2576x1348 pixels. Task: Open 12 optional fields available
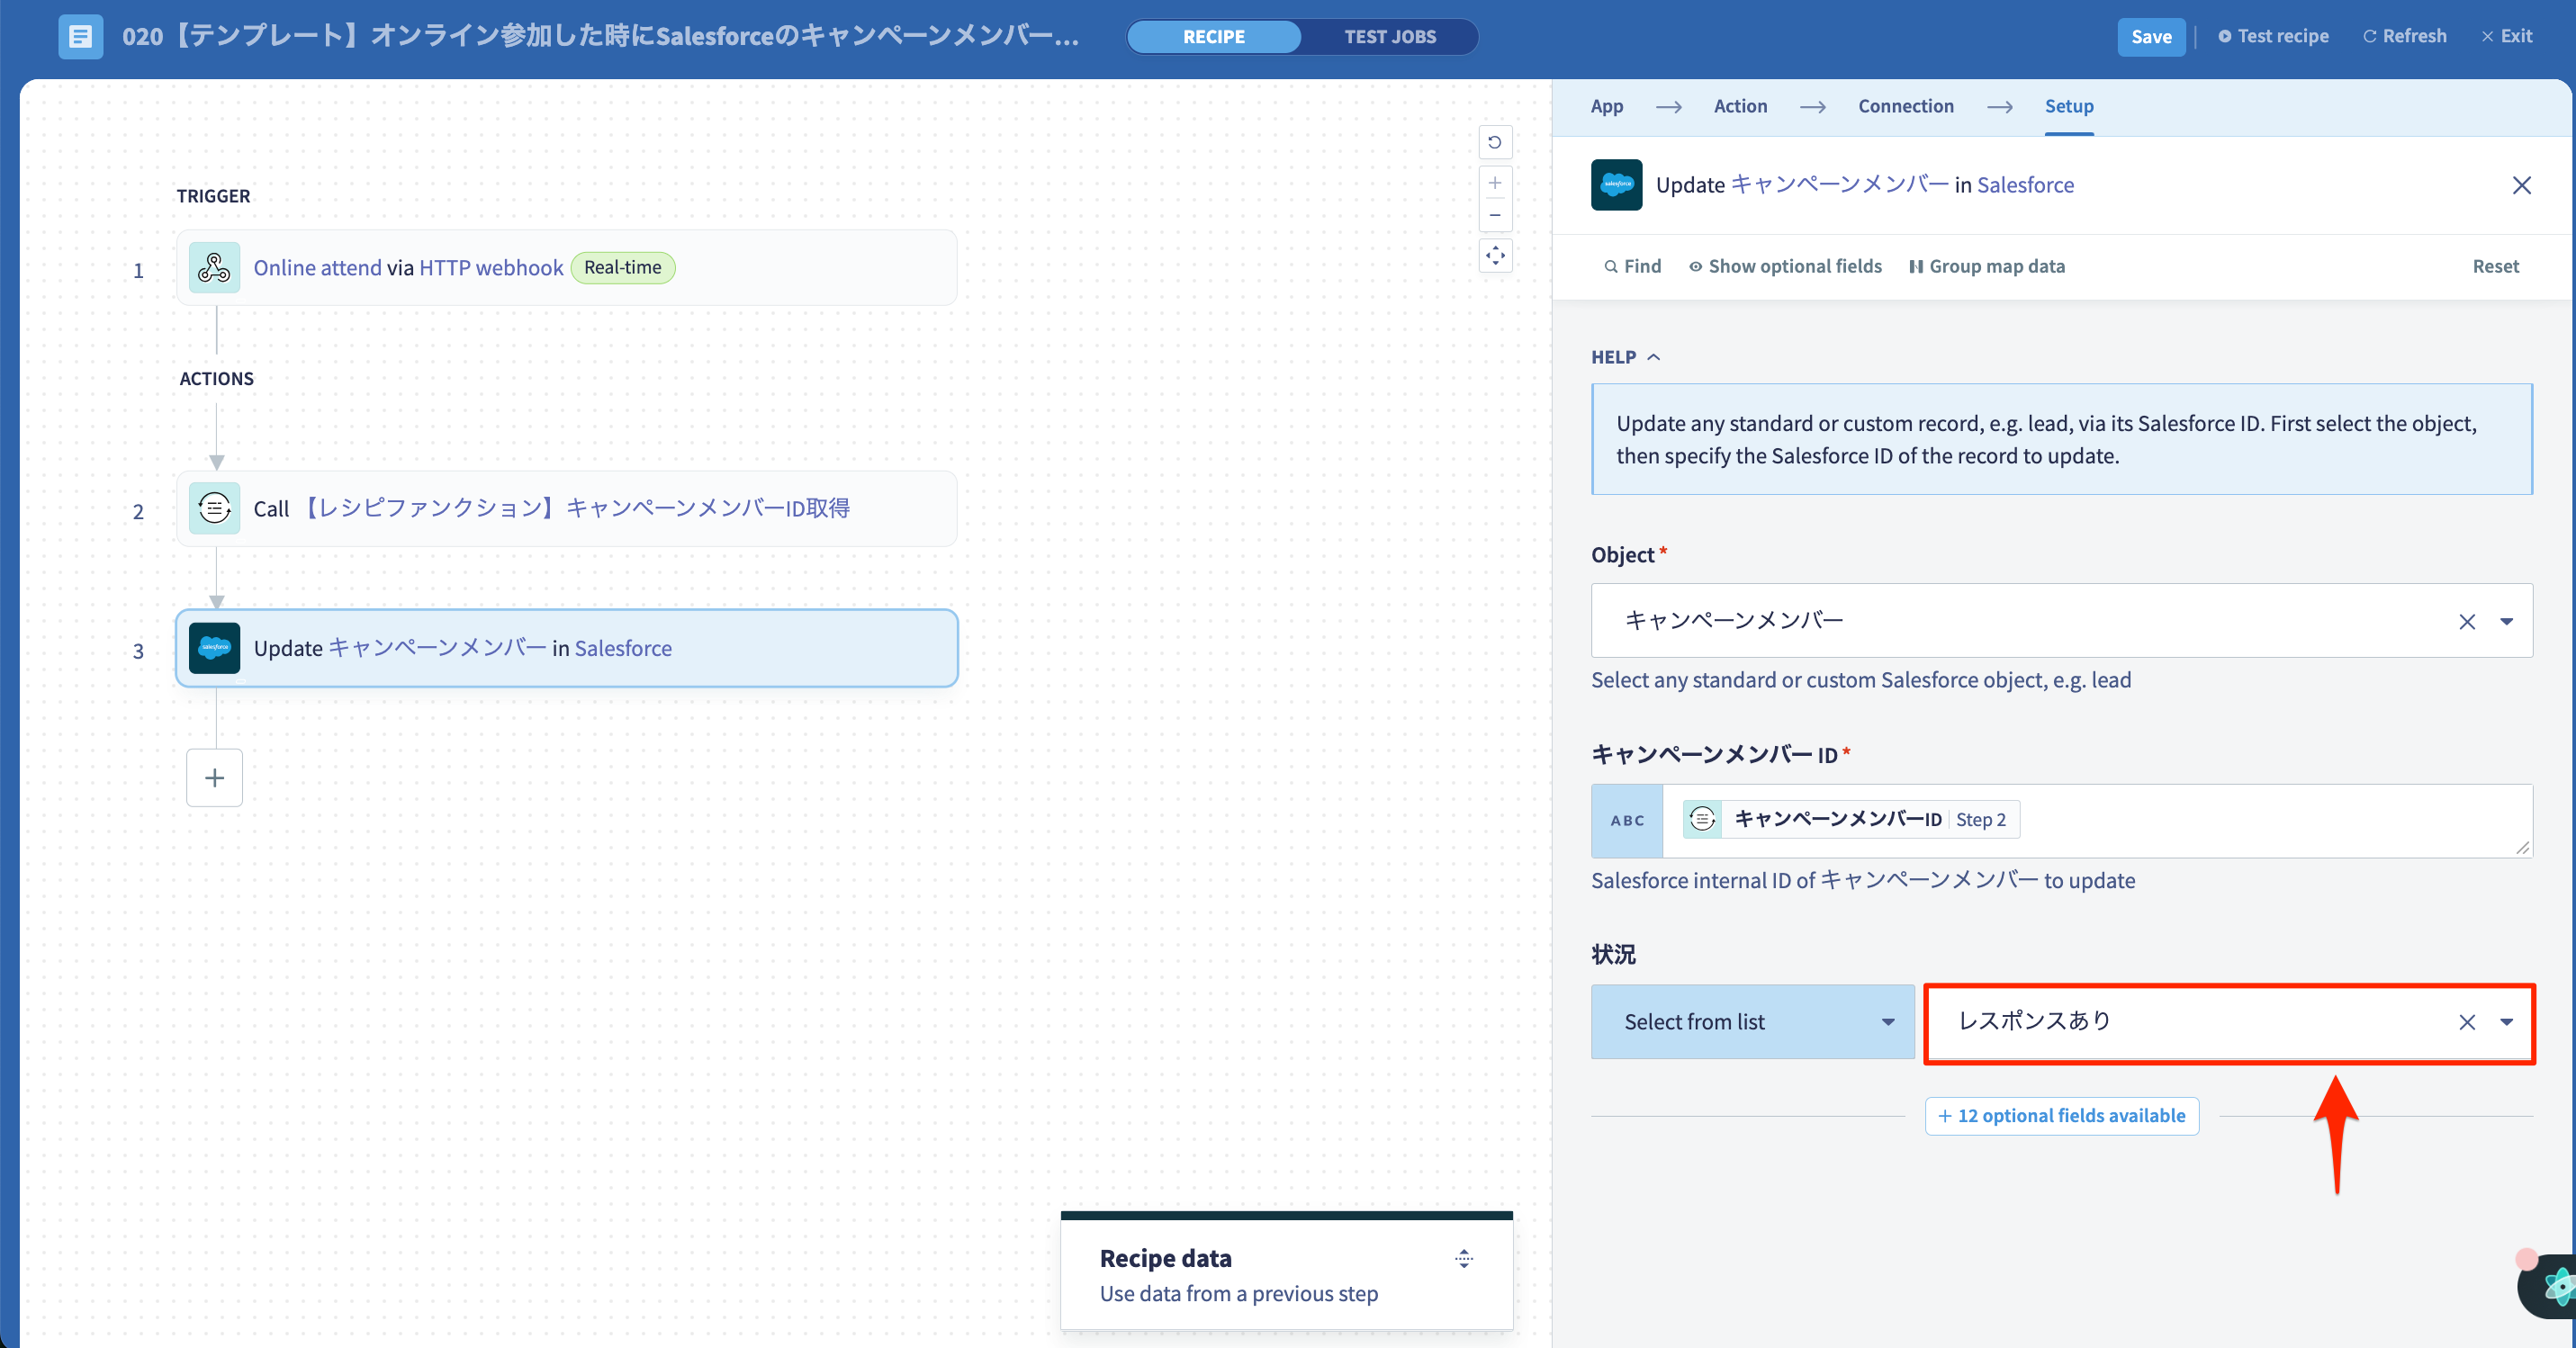[x=2061, y=1116]
